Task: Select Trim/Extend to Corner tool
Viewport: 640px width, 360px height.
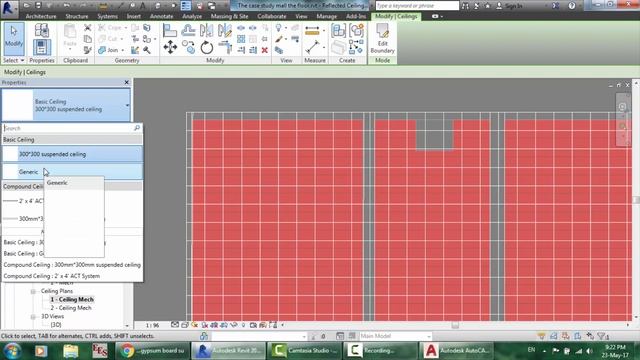Action: [x=224, y=47]
